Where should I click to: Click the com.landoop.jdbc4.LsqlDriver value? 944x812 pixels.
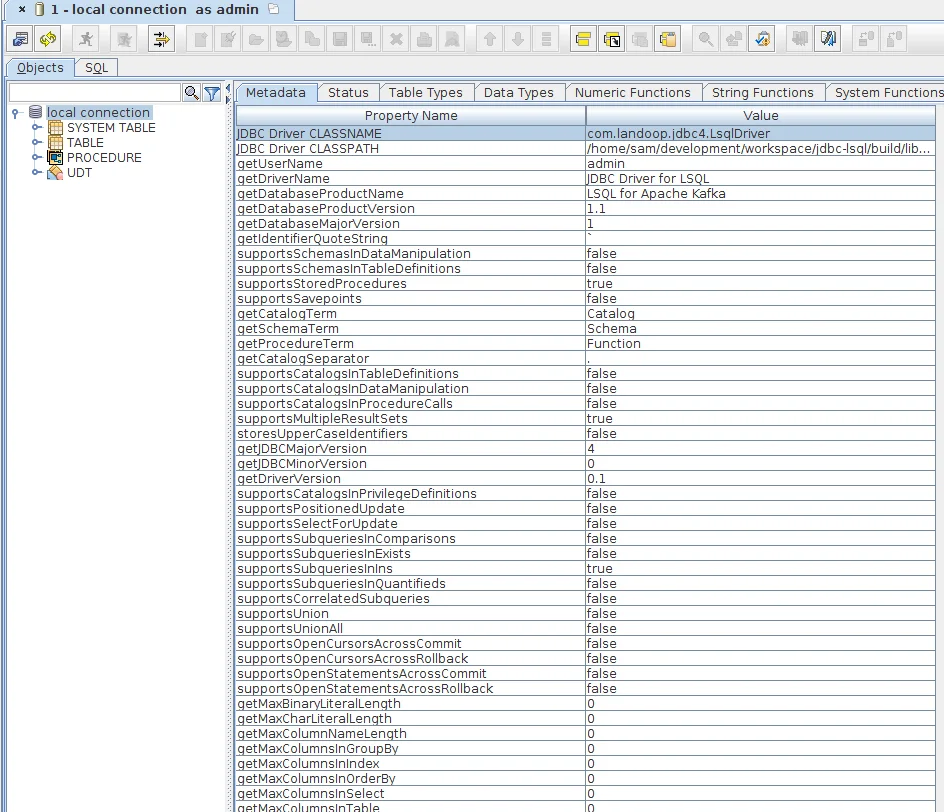click(760, 134)
